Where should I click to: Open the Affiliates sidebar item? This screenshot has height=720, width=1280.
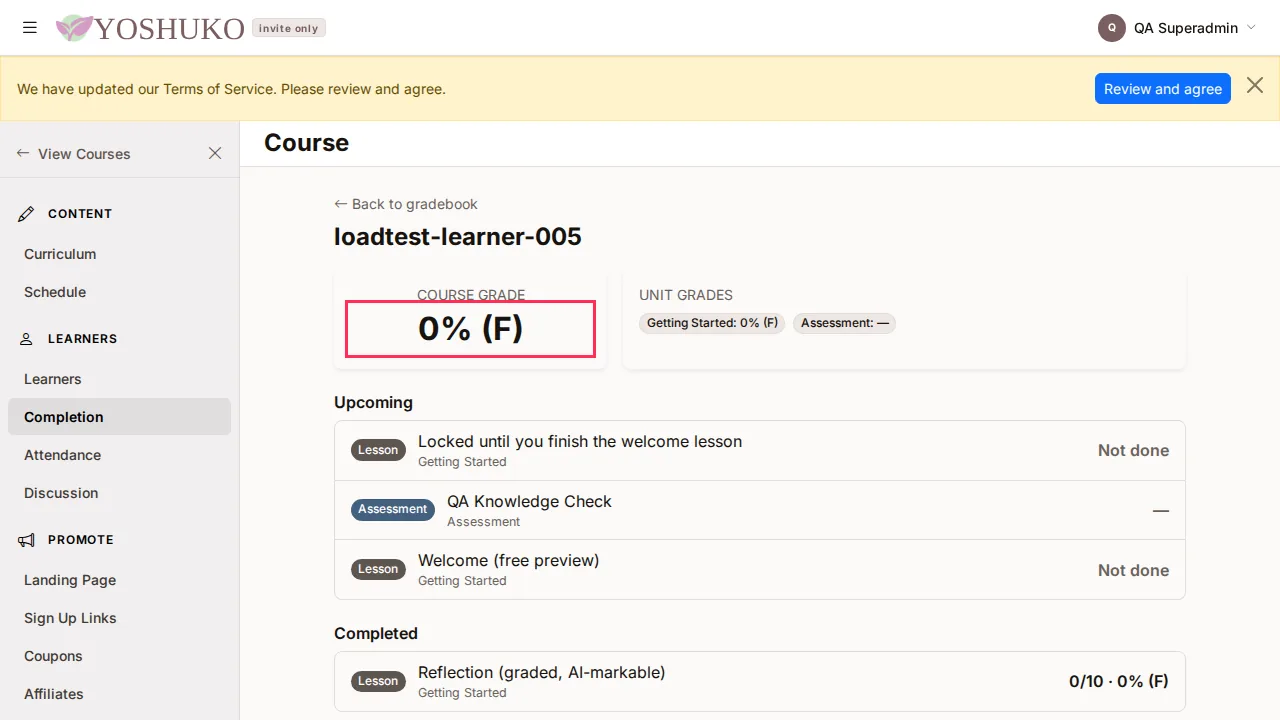coord(120,694)
